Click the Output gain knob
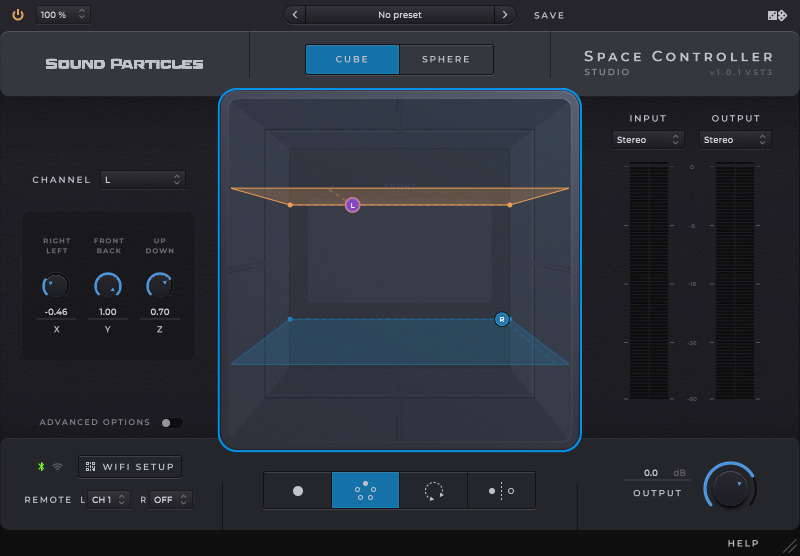This screenshot has width=800, height=556. 730,488
